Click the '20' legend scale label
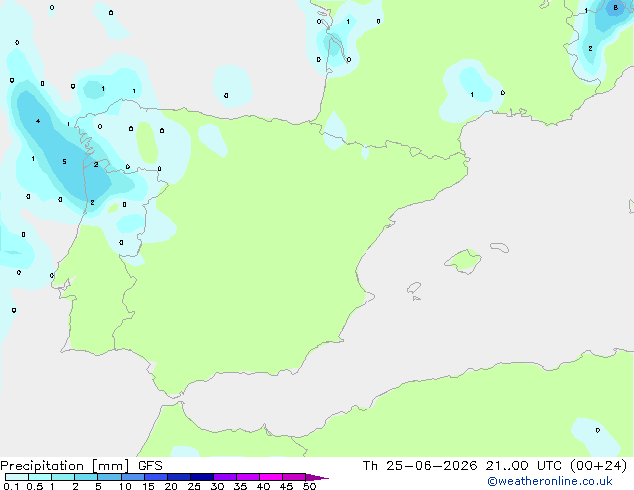This screenshot has height=490, width=634. (171, 486)
